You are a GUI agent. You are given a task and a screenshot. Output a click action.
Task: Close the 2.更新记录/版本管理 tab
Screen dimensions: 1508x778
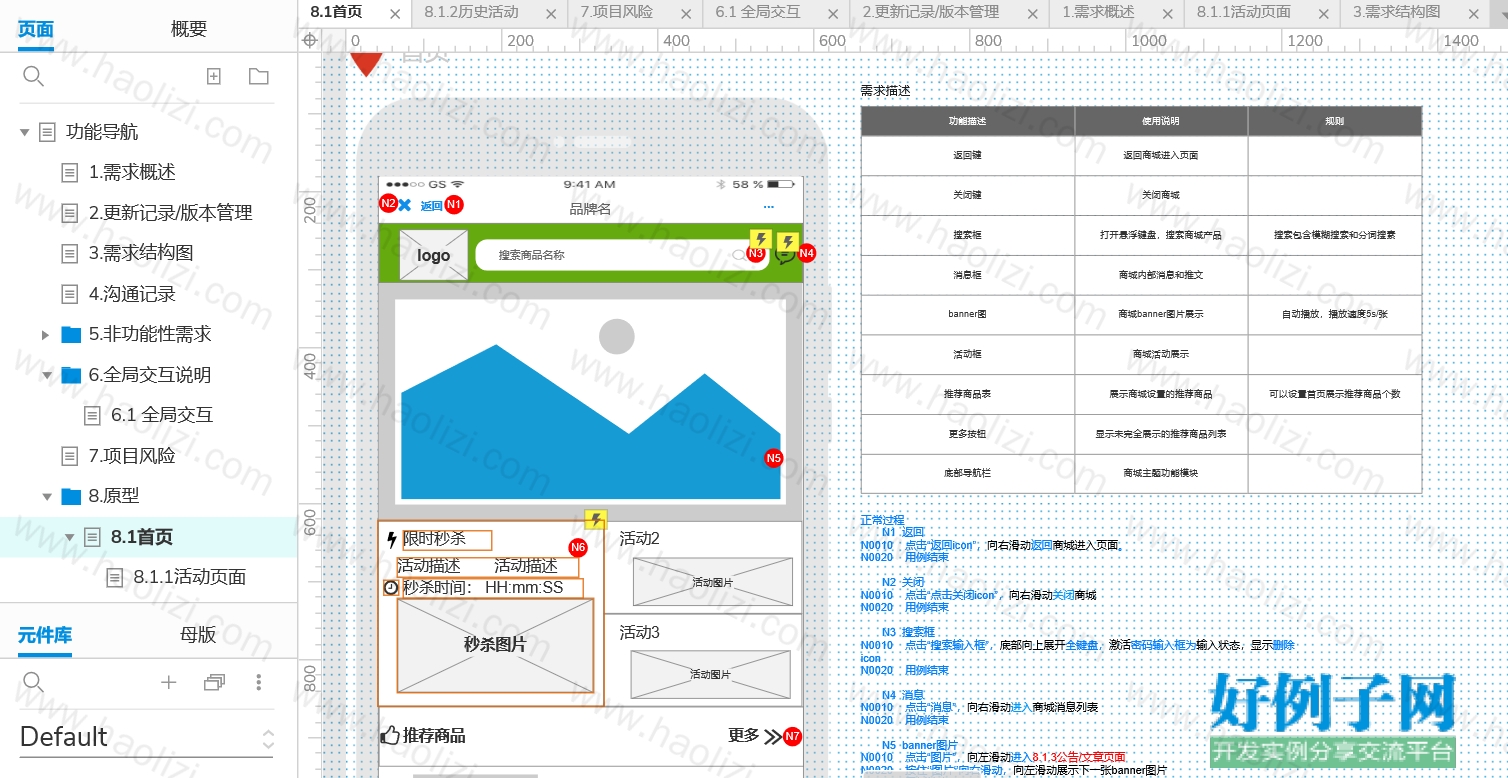1031,14
